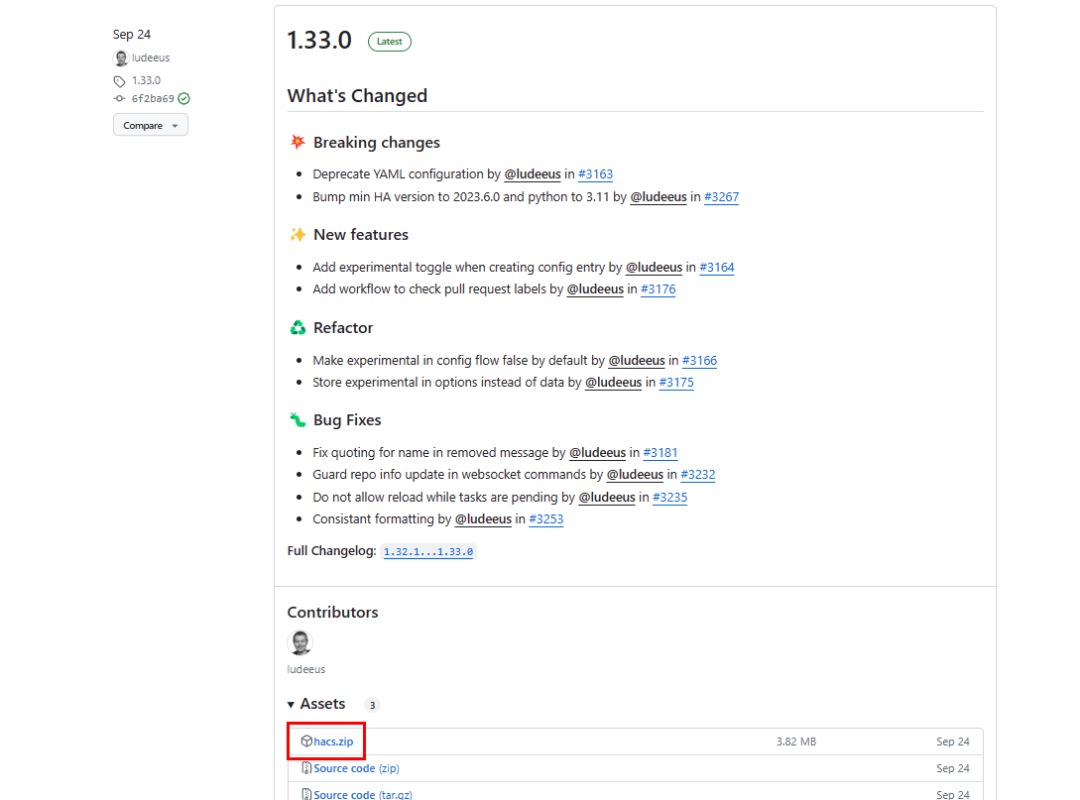The height and width of the screenshot is (800, 1080).
Task: Open the 1.33.0 tag link in sidebar
Action: 146,81
